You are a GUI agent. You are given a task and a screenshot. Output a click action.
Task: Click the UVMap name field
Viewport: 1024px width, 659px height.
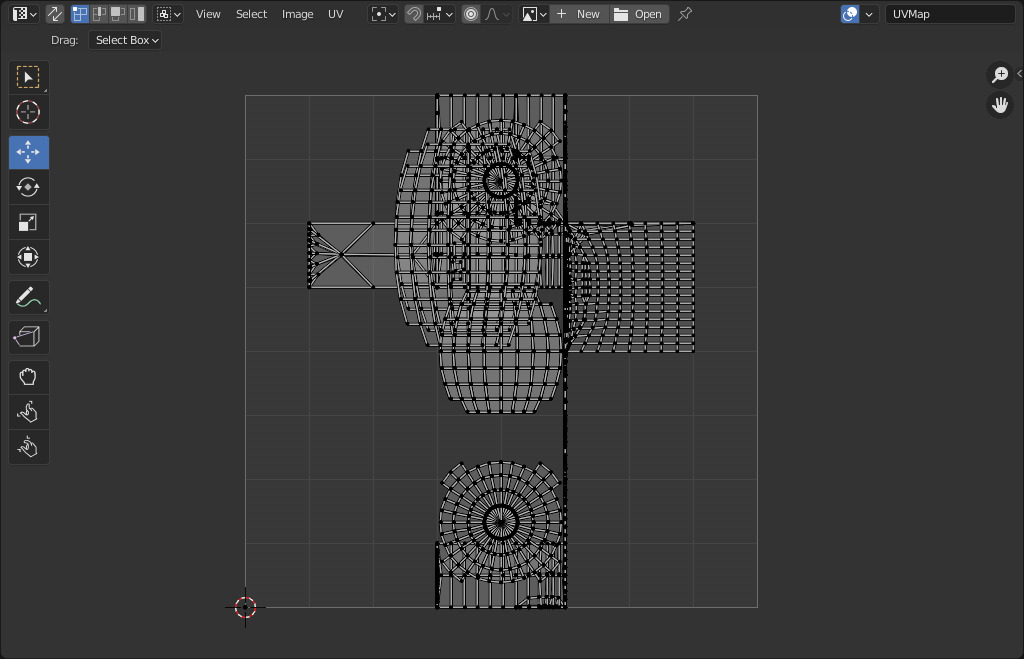(x=950, y=14)
